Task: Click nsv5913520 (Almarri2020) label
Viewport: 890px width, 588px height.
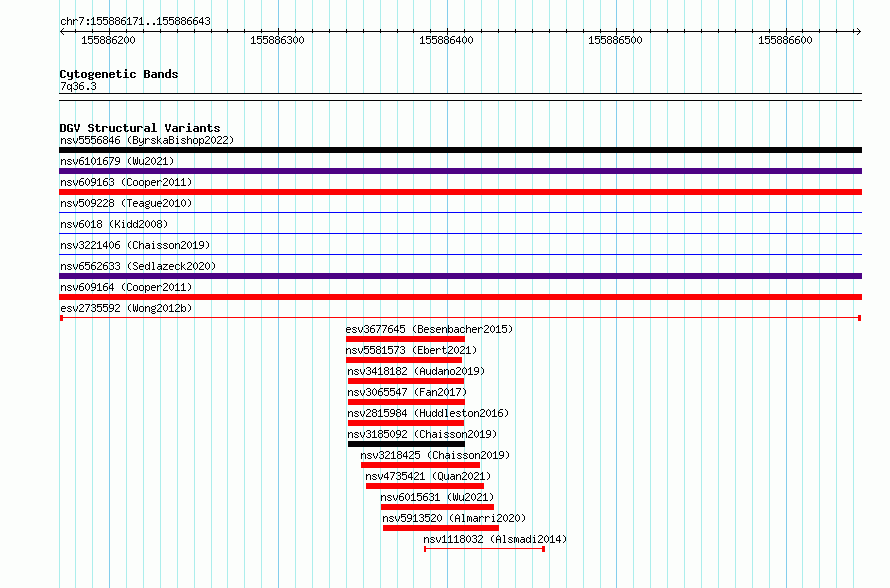Action: [454, 518]
